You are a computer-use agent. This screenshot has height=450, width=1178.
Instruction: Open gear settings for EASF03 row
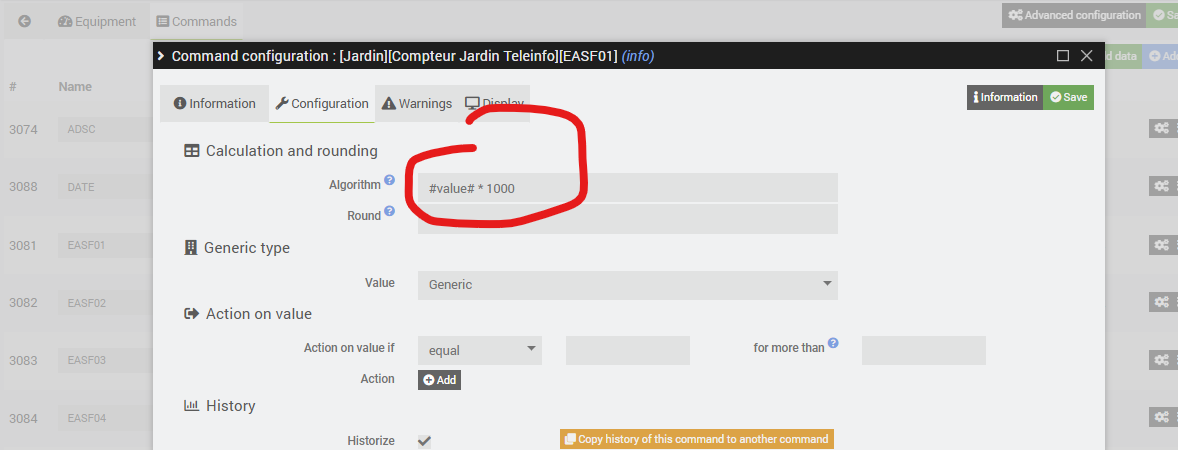(1161, 359)
